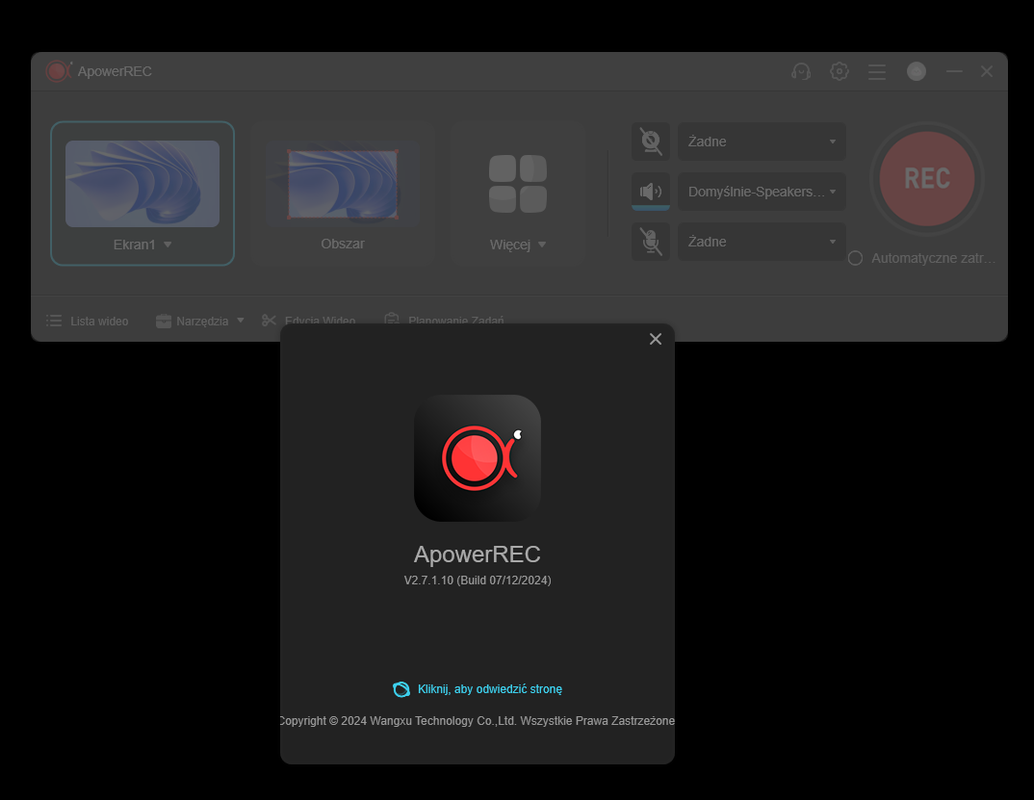Screen dimensions: 1034x800
Task: Click the clipboard icon for Planowanie Zadań
Action: 392,318
